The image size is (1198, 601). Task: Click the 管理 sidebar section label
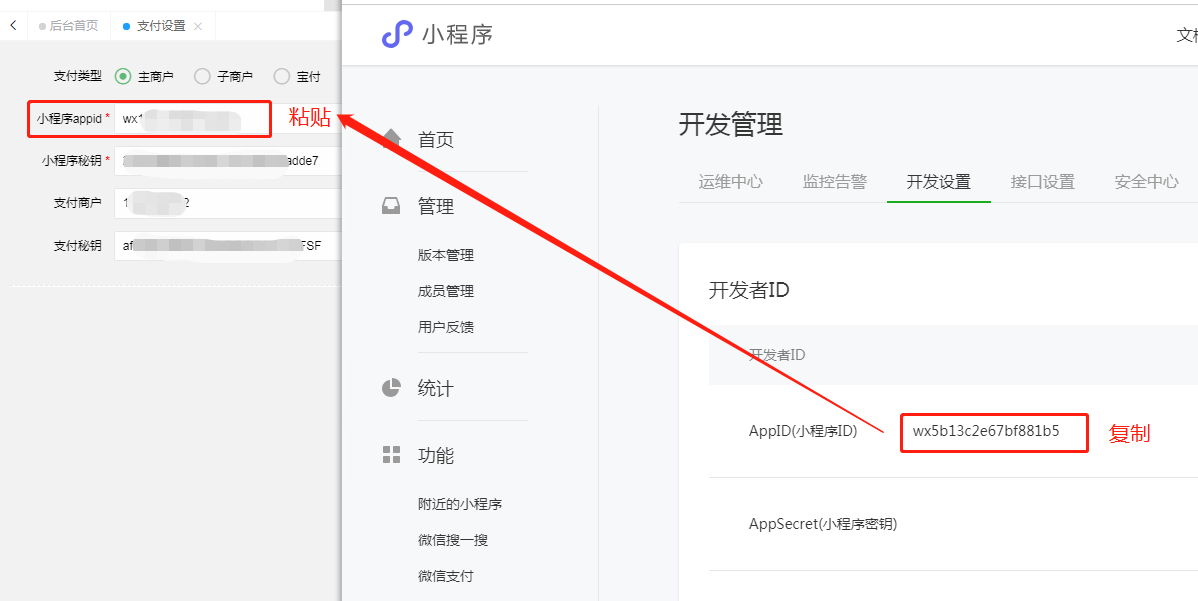[x=436, y=207]
